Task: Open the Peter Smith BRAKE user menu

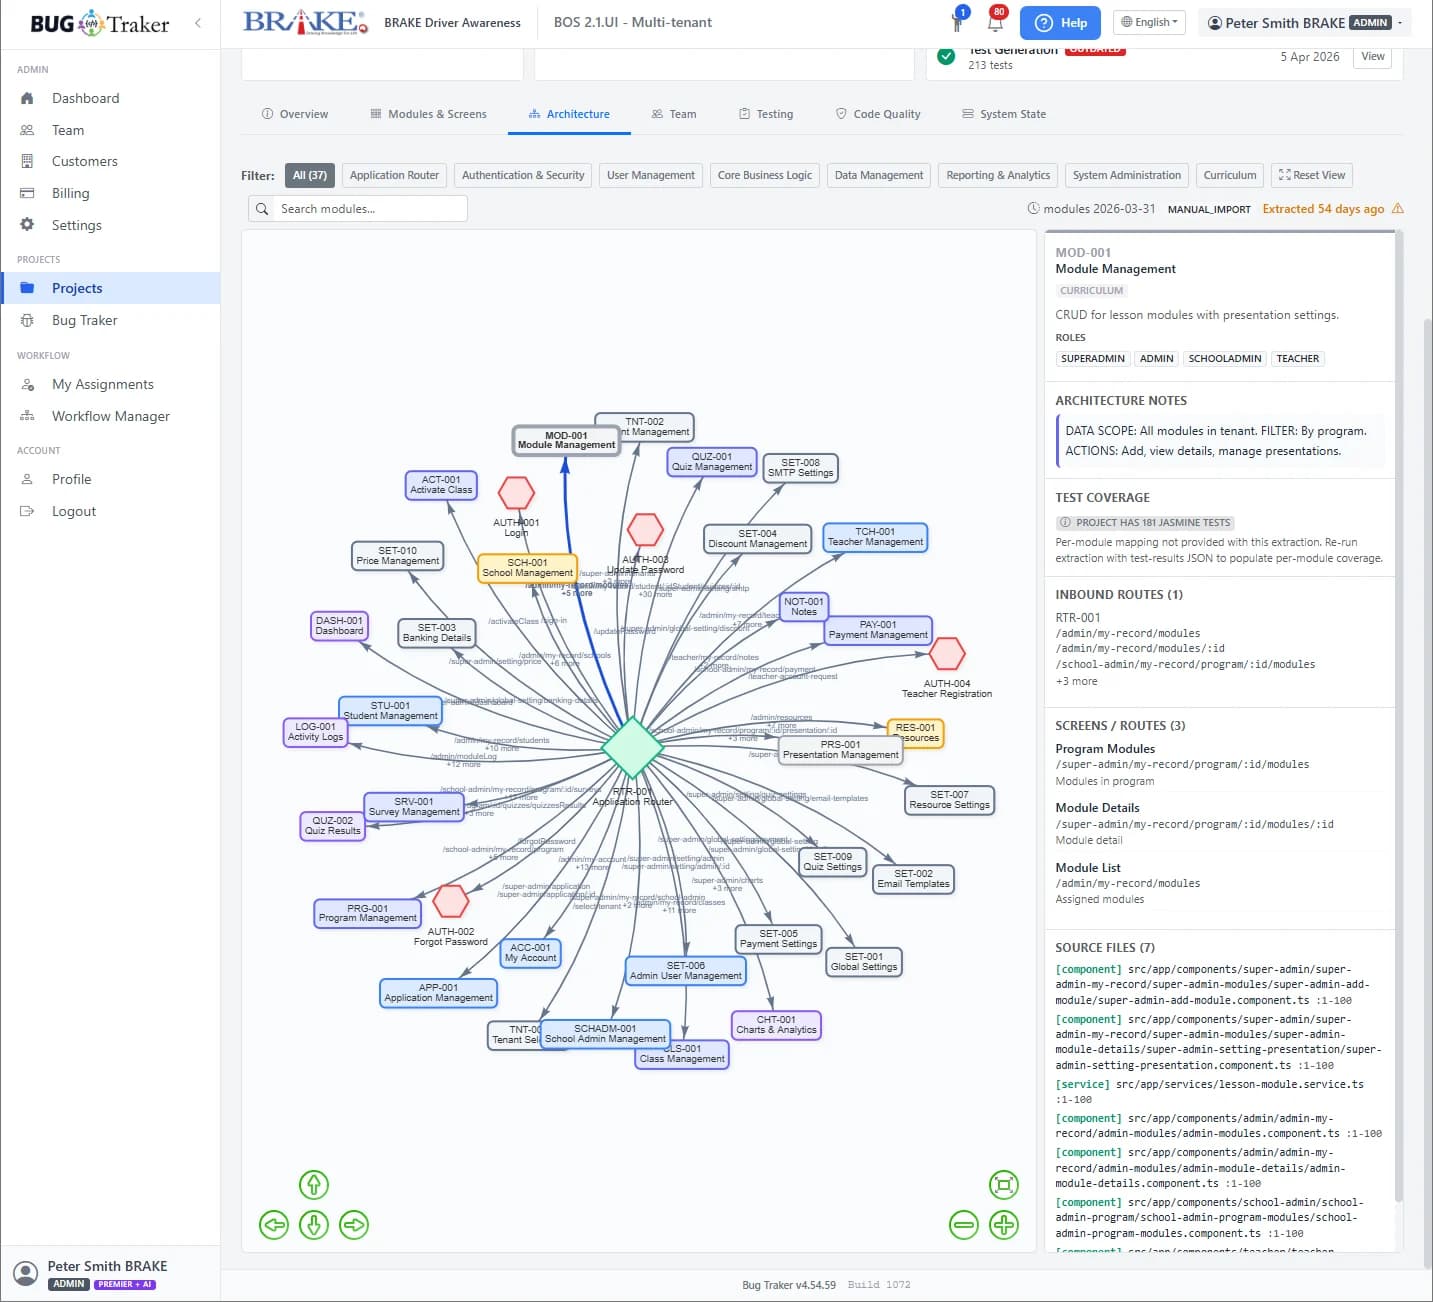Action: point(1304,22)
